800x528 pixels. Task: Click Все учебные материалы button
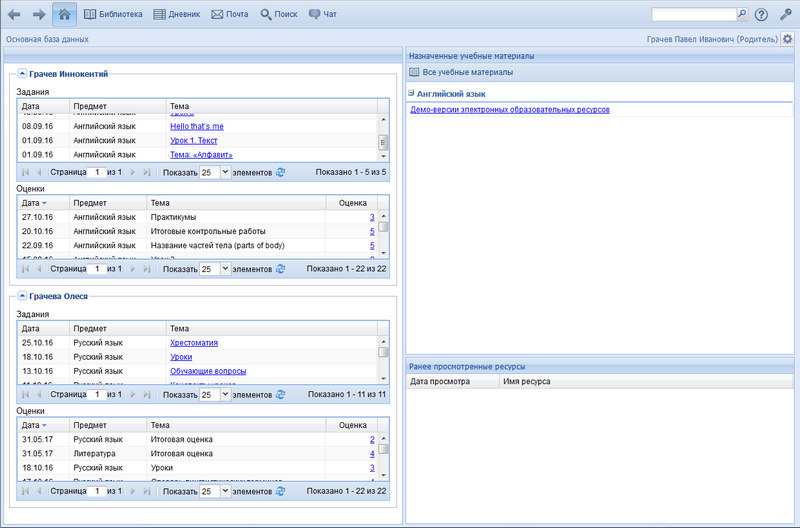point(462,72)
